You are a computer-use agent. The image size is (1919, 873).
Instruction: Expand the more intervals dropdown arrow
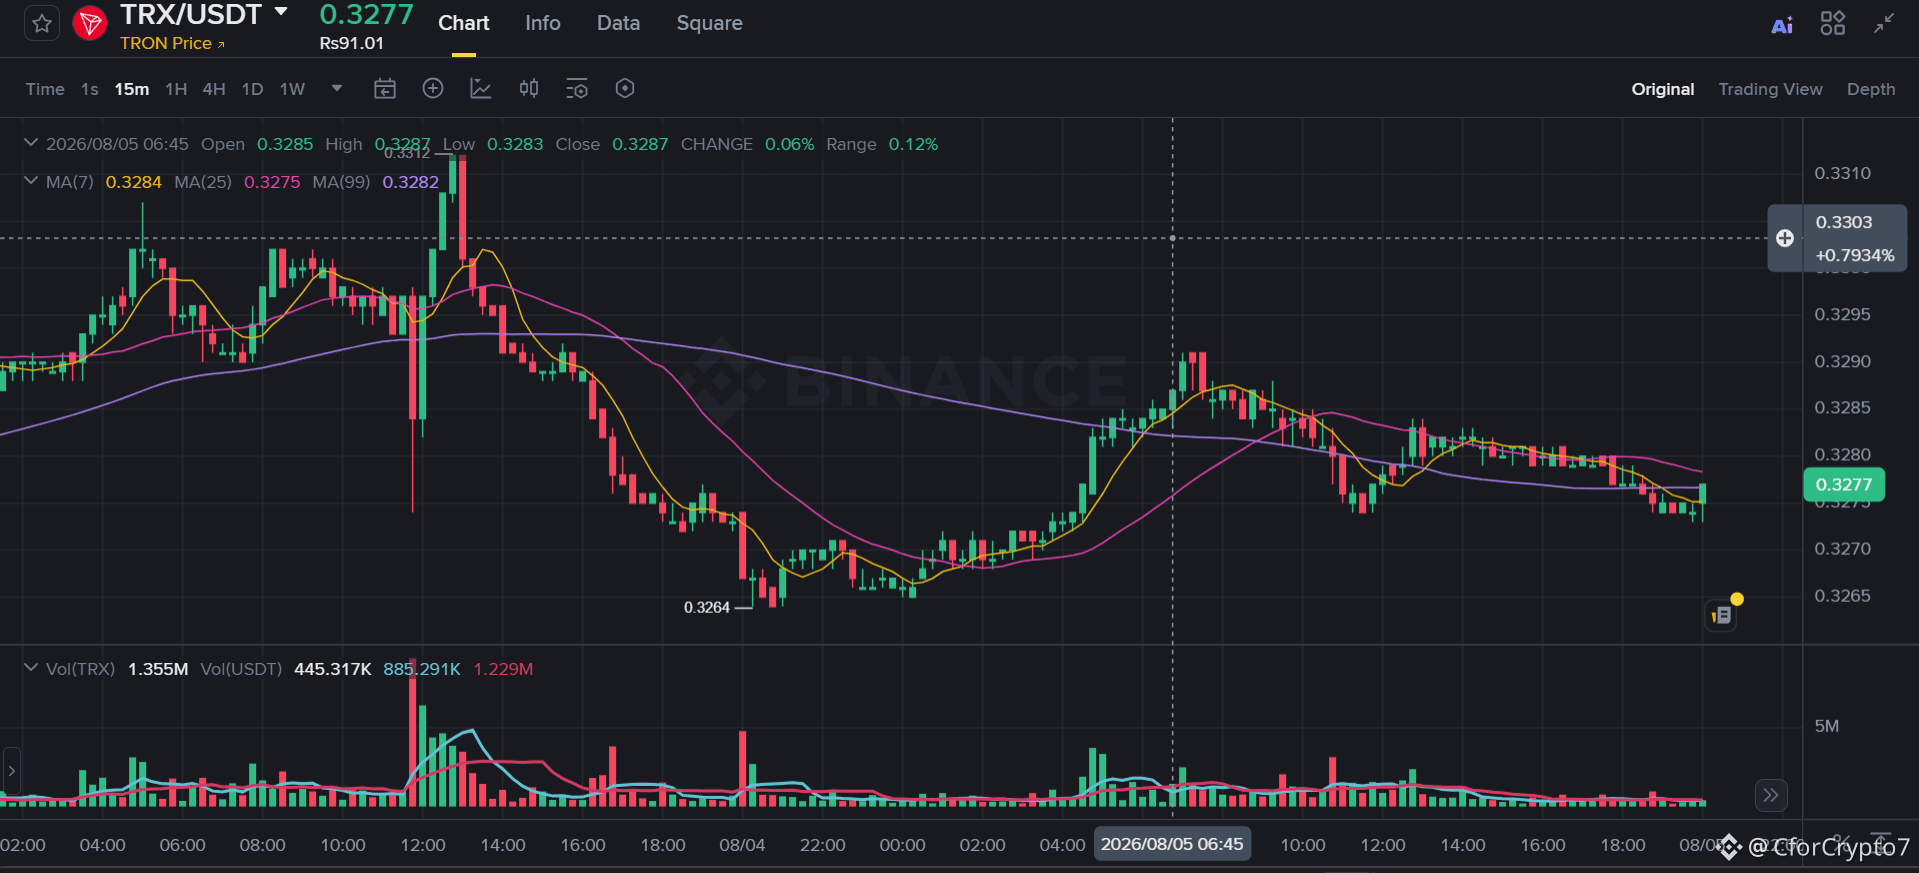click(x=337, y=88)
